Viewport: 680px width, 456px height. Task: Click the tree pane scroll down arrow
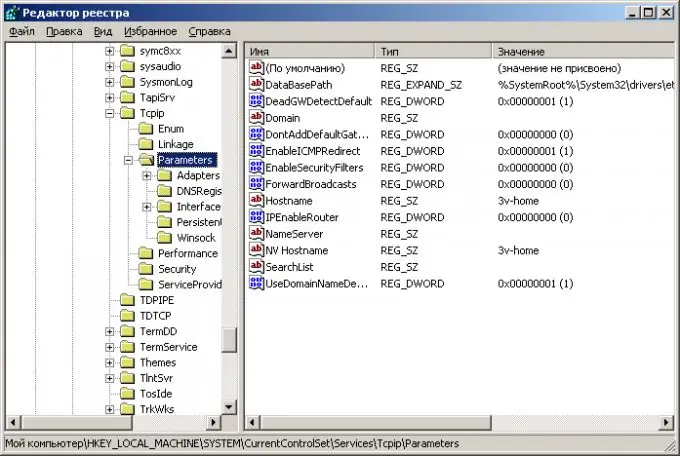(229, 407)
